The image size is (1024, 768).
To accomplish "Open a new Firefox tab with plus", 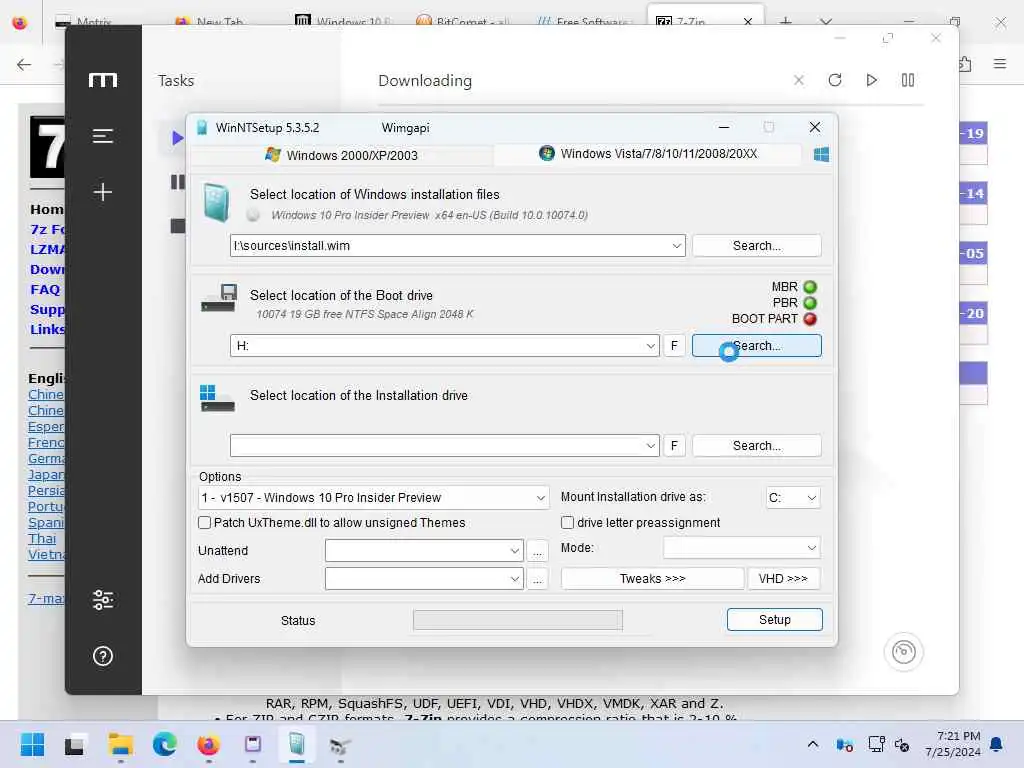I will (x=785, y=22).
